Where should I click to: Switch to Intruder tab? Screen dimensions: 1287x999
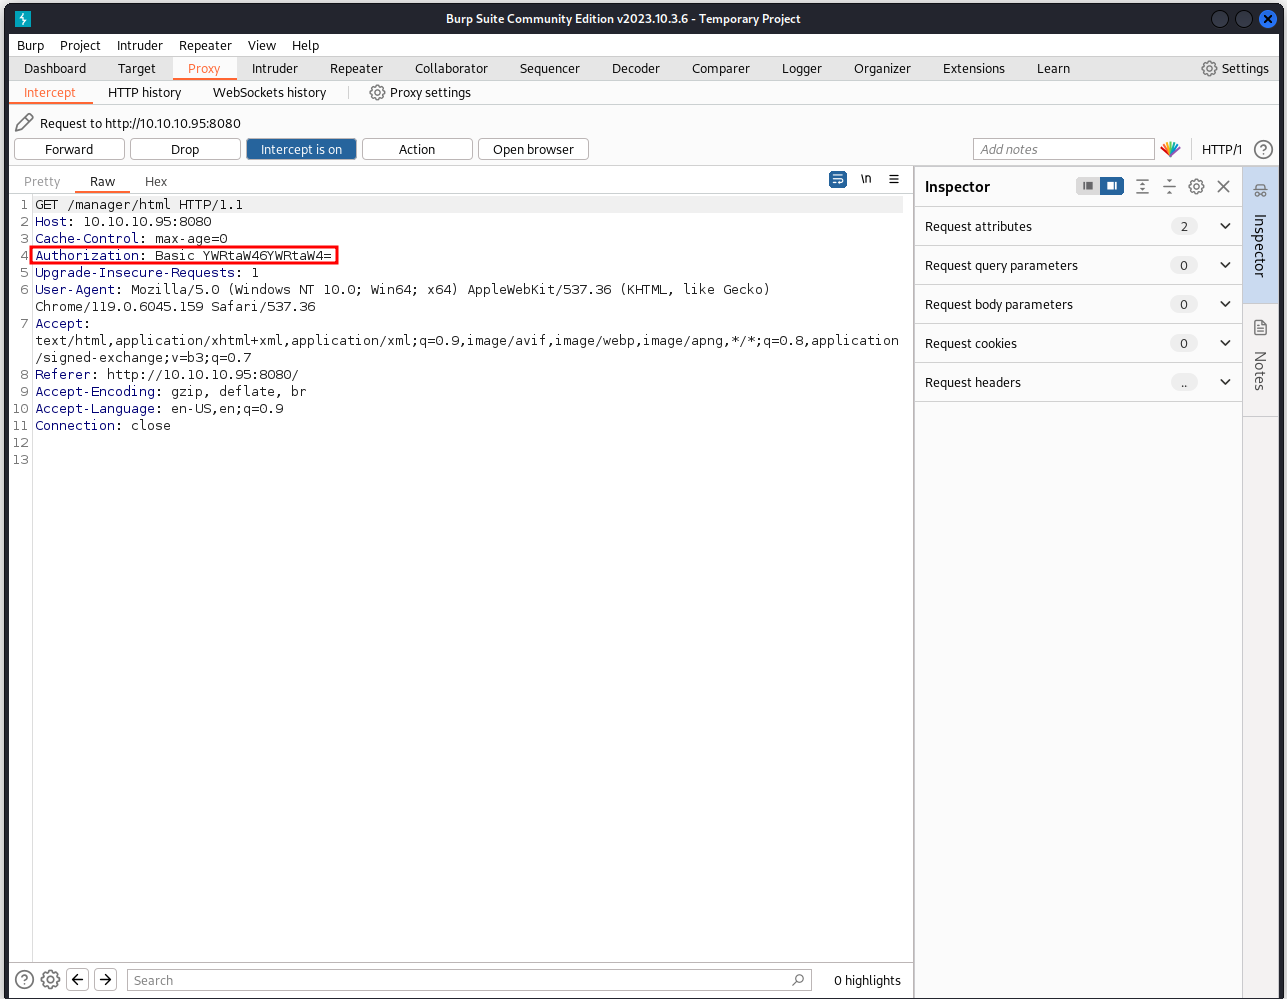click(275, 68)
